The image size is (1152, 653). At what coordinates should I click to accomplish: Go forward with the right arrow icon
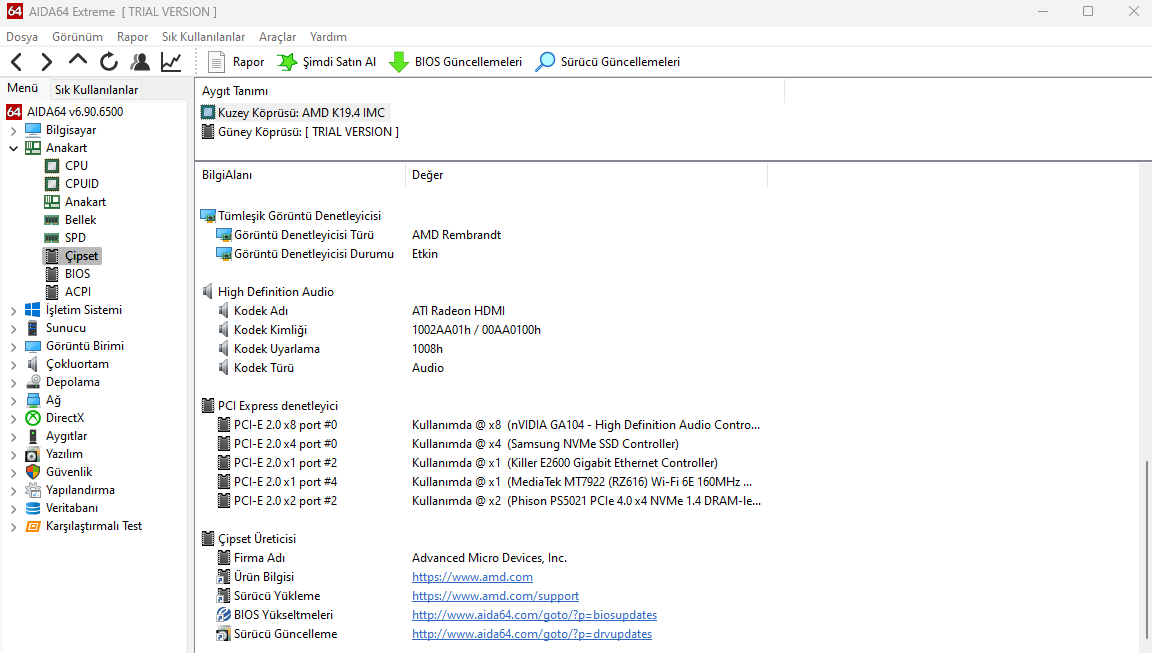pos(46,62)
